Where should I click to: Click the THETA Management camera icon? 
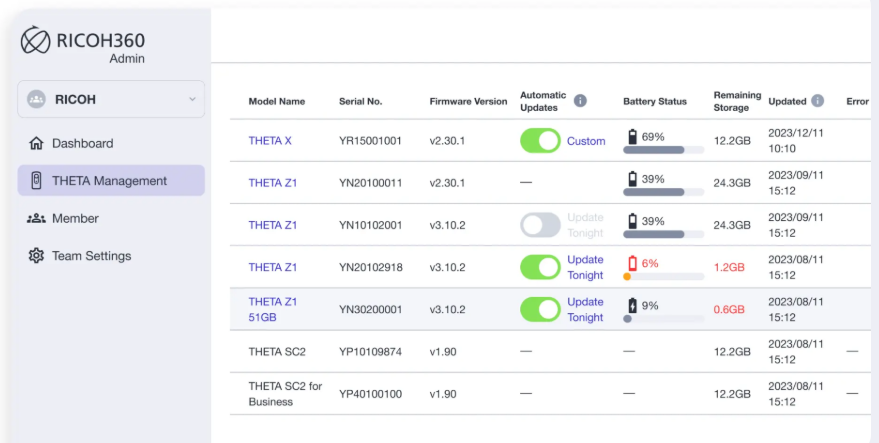tap(36, 181)
